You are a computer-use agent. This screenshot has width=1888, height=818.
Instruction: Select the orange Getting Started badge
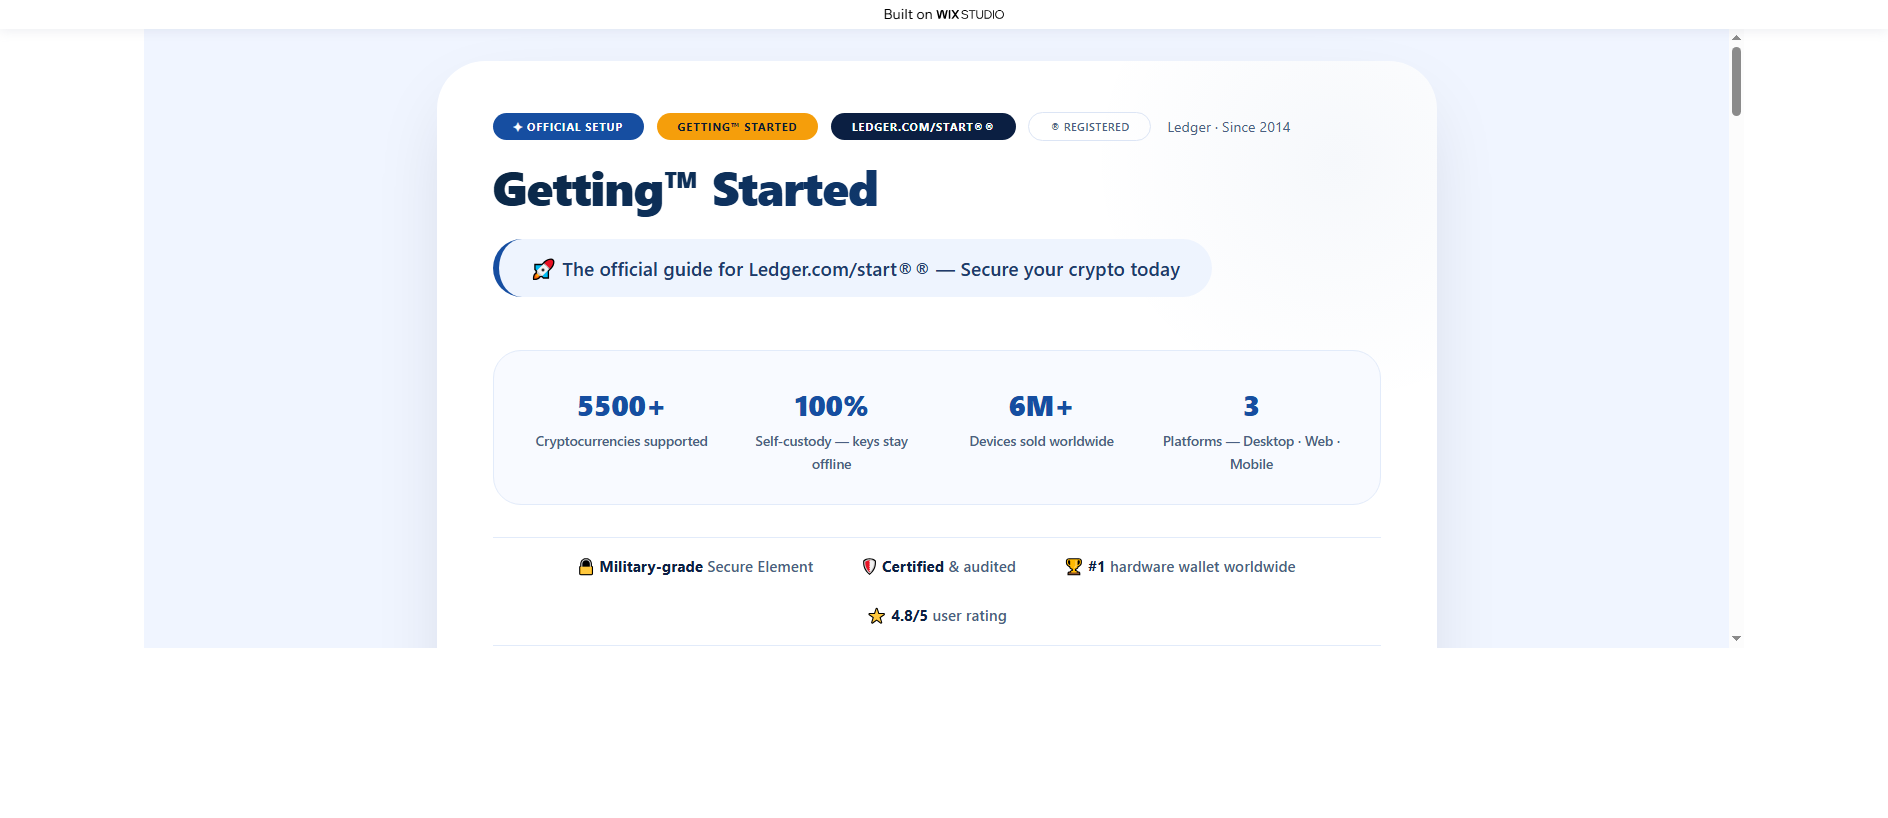[x=737, y=127]
